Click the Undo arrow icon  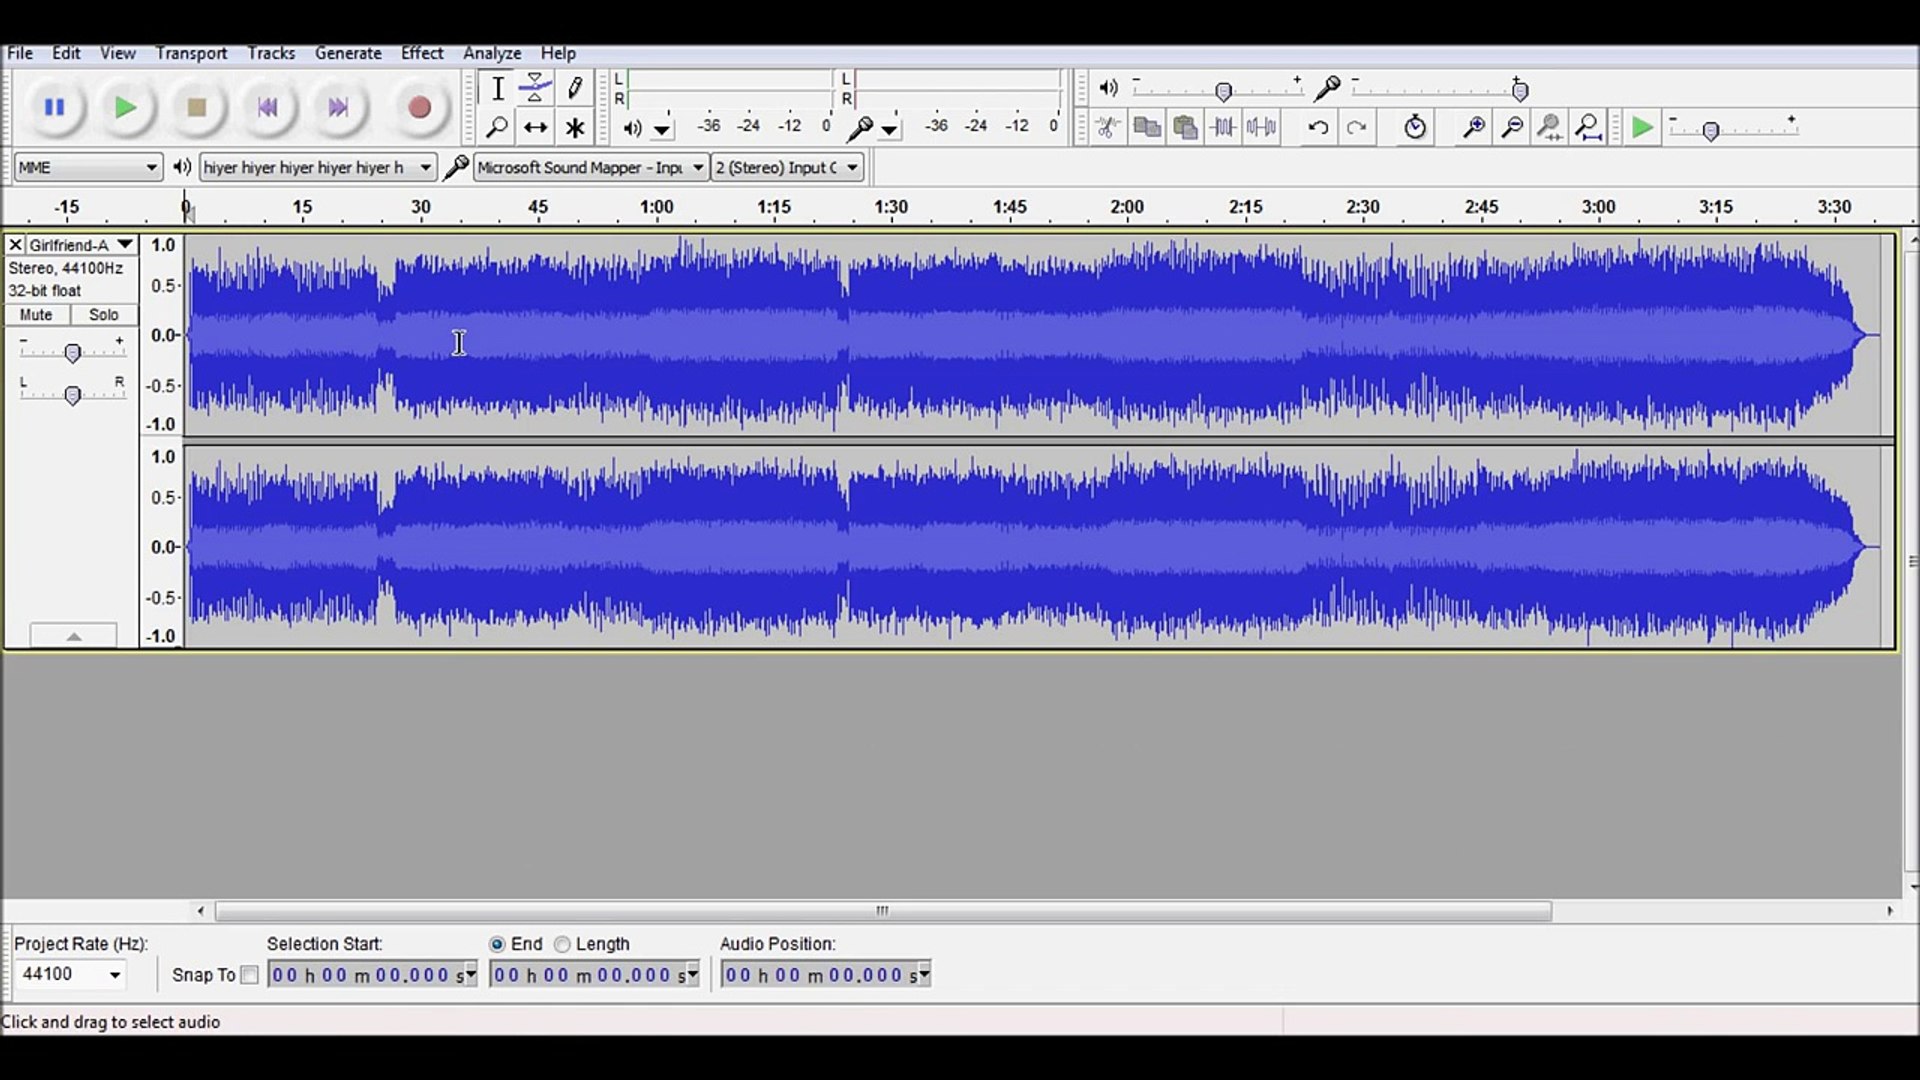click(x=1318, y=128)
